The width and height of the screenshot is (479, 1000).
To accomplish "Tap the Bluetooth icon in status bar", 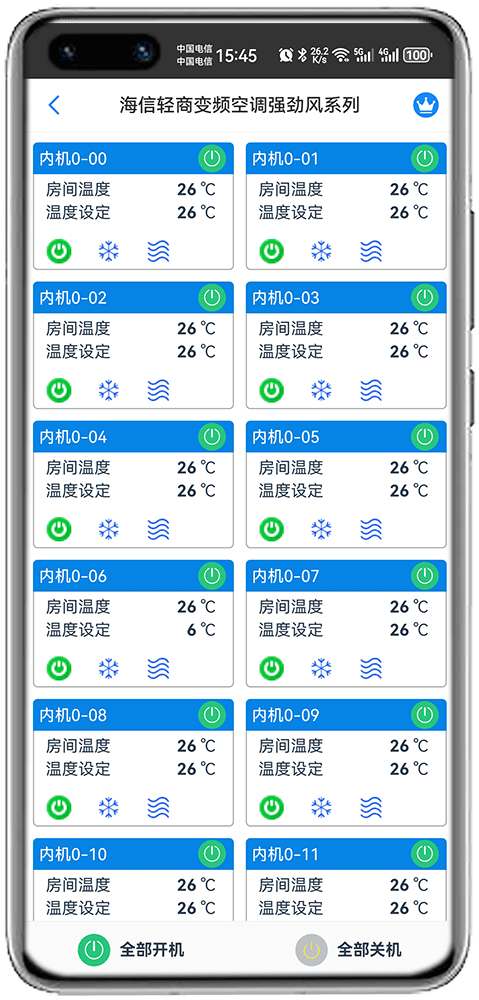I will point(303,55).
